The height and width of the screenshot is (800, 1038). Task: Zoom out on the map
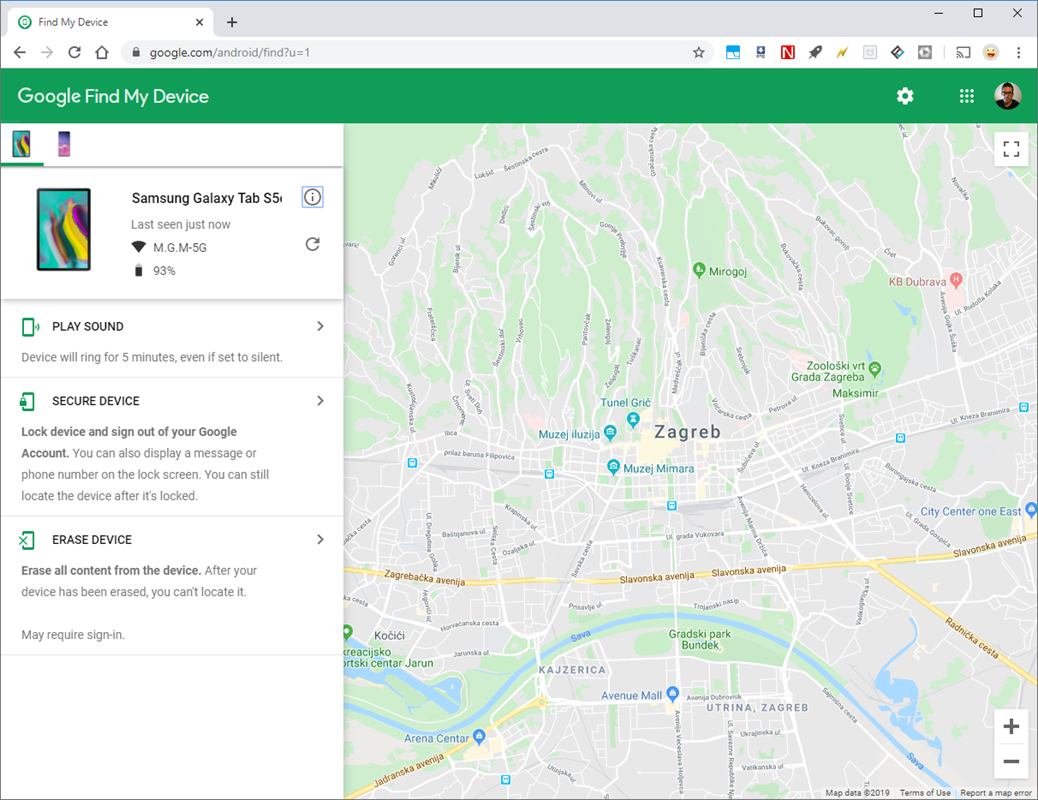pos(1011,762)
